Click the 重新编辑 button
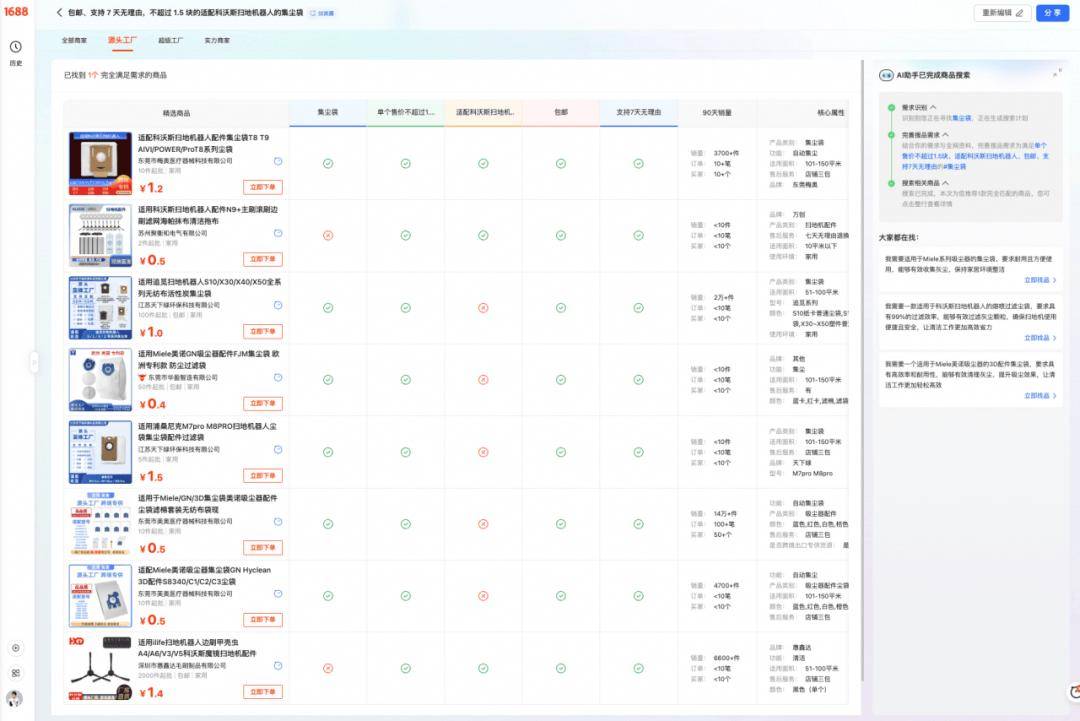The image size is (1080, 721). 1002,13
